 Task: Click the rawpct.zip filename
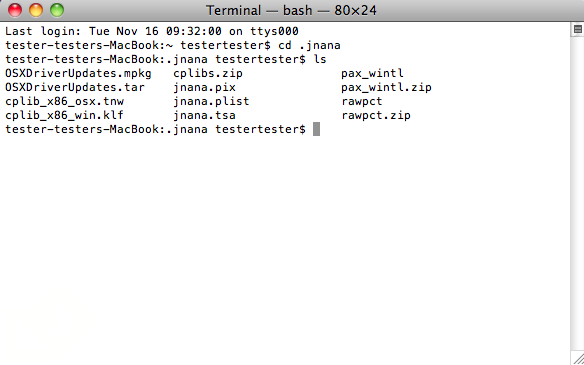point(376,115)
